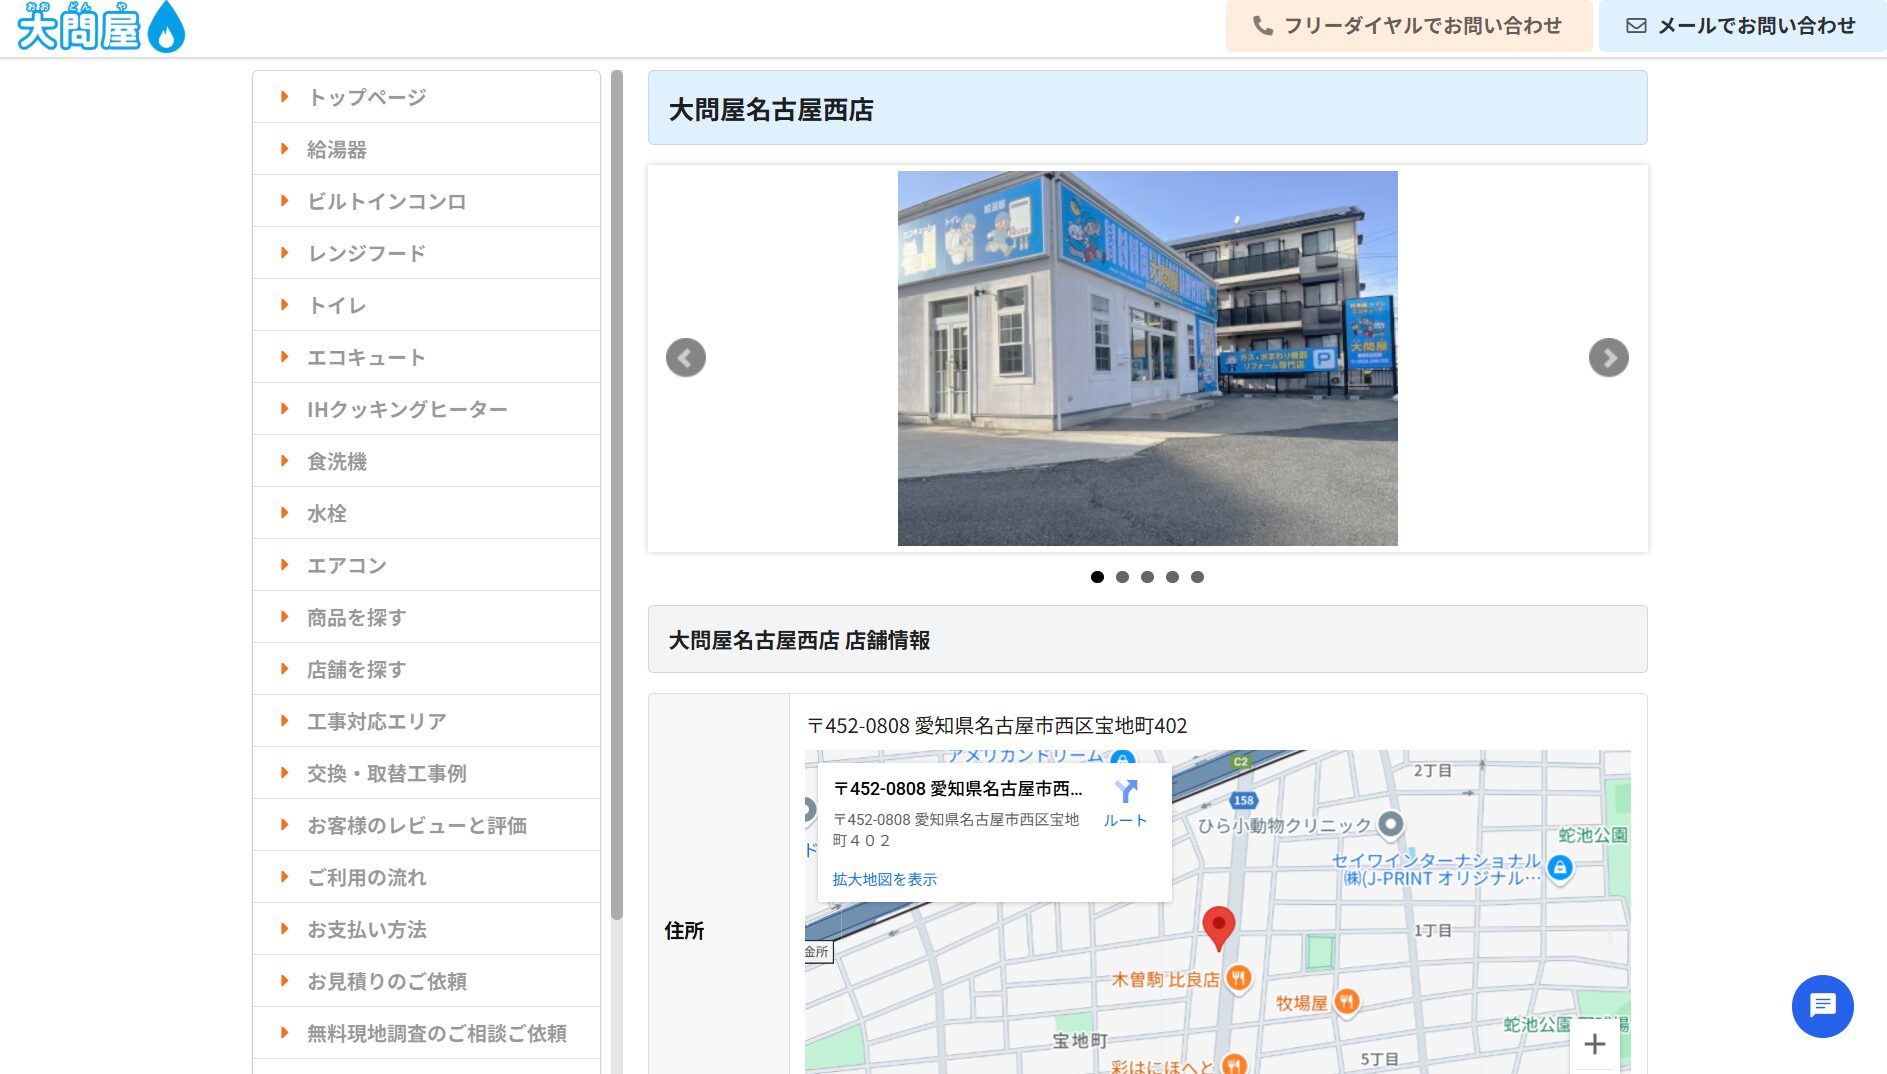1887x1074 pixels.
Task: Click ひら小動物クリニック marker on map
Action: [x=1391, y=825]
